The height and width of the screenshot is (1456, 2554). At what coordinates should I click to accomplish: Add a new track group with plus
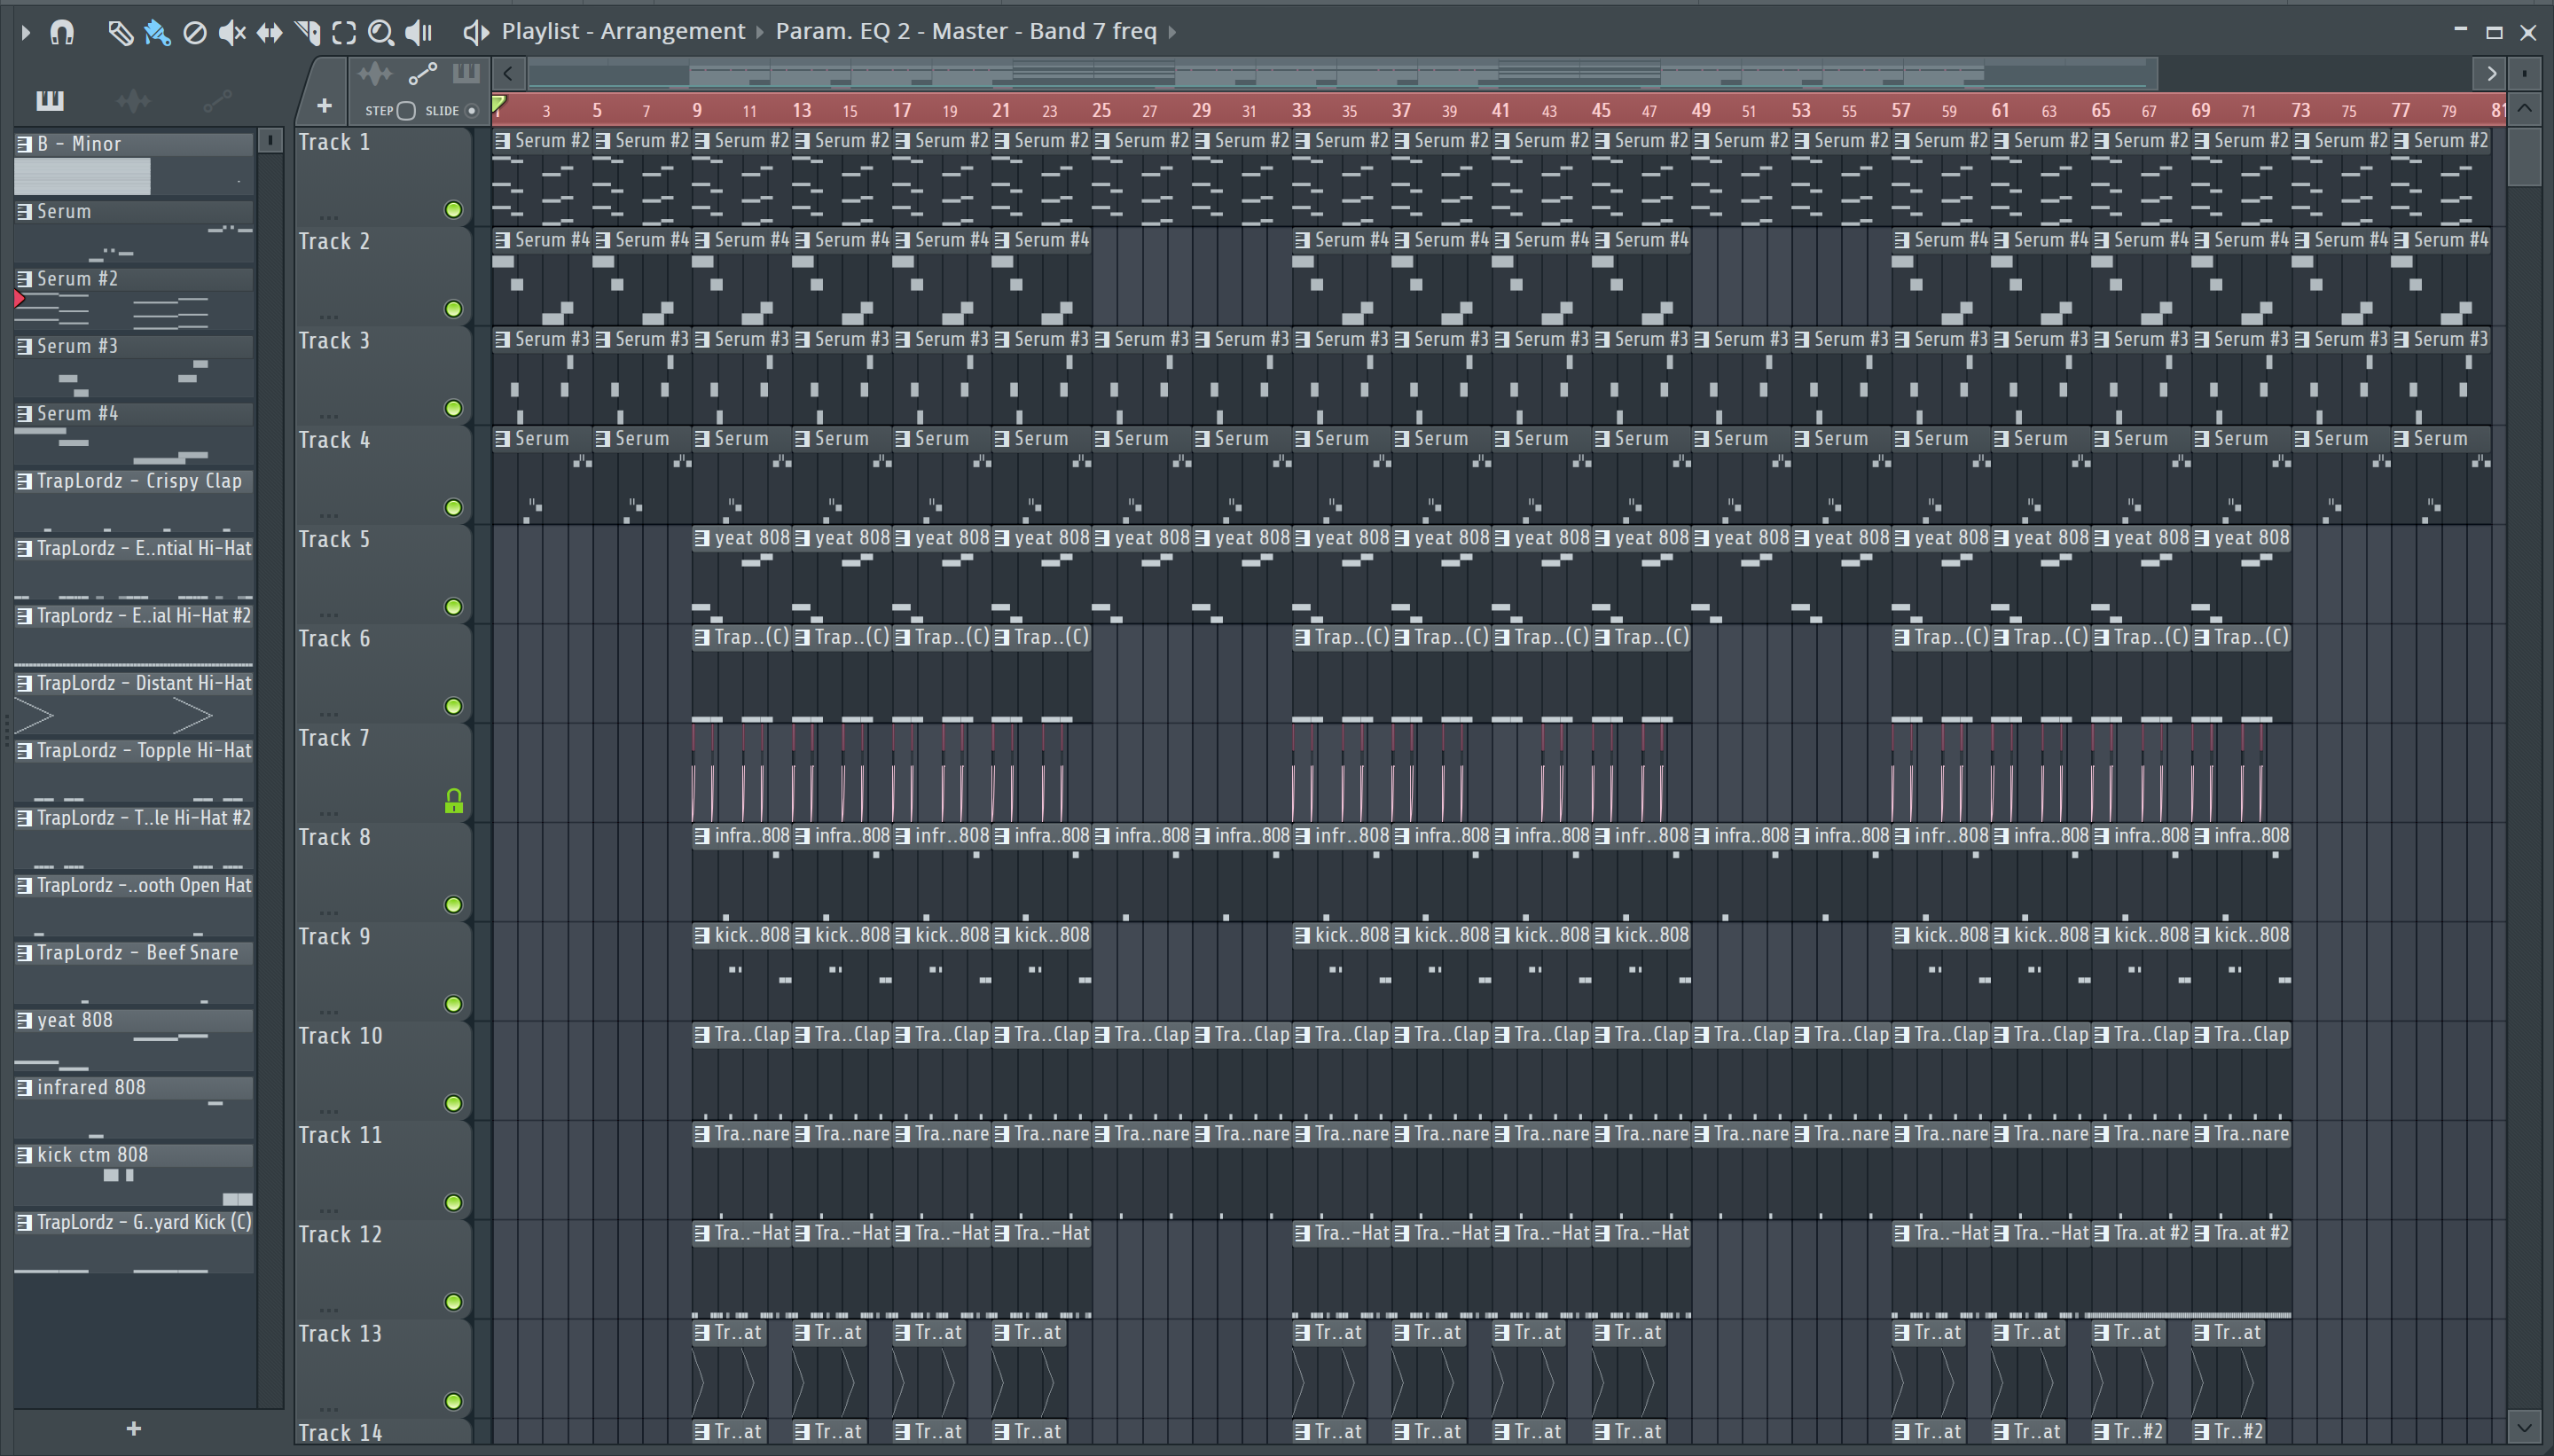(324, 105)
